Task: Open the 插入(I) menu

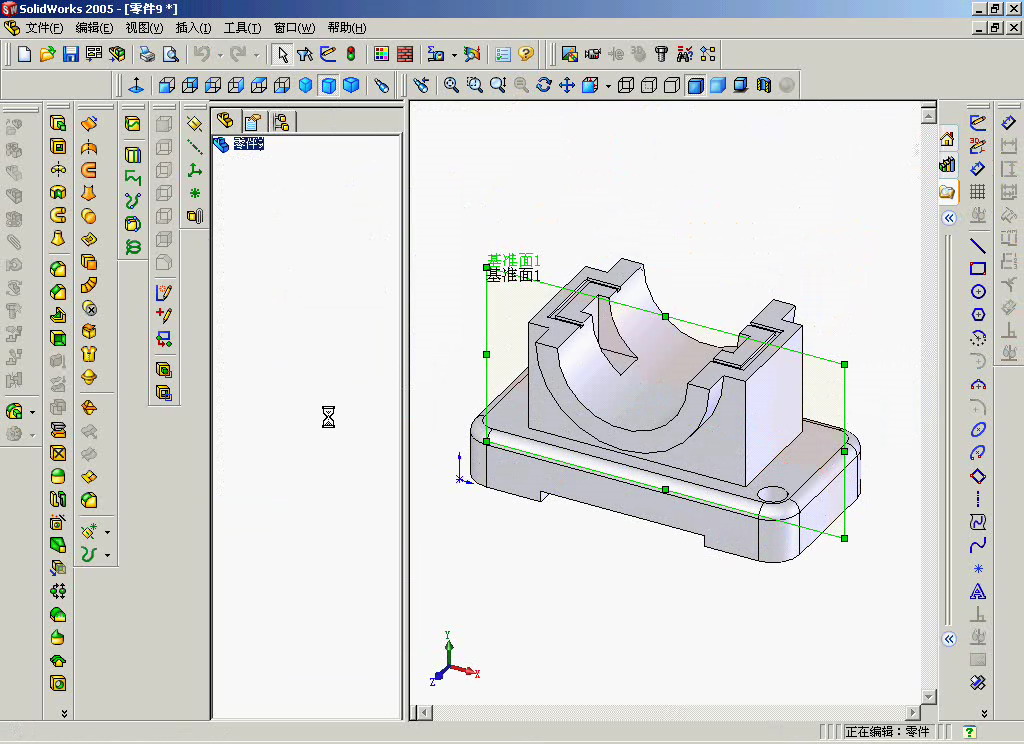Action: pos(193,27)
